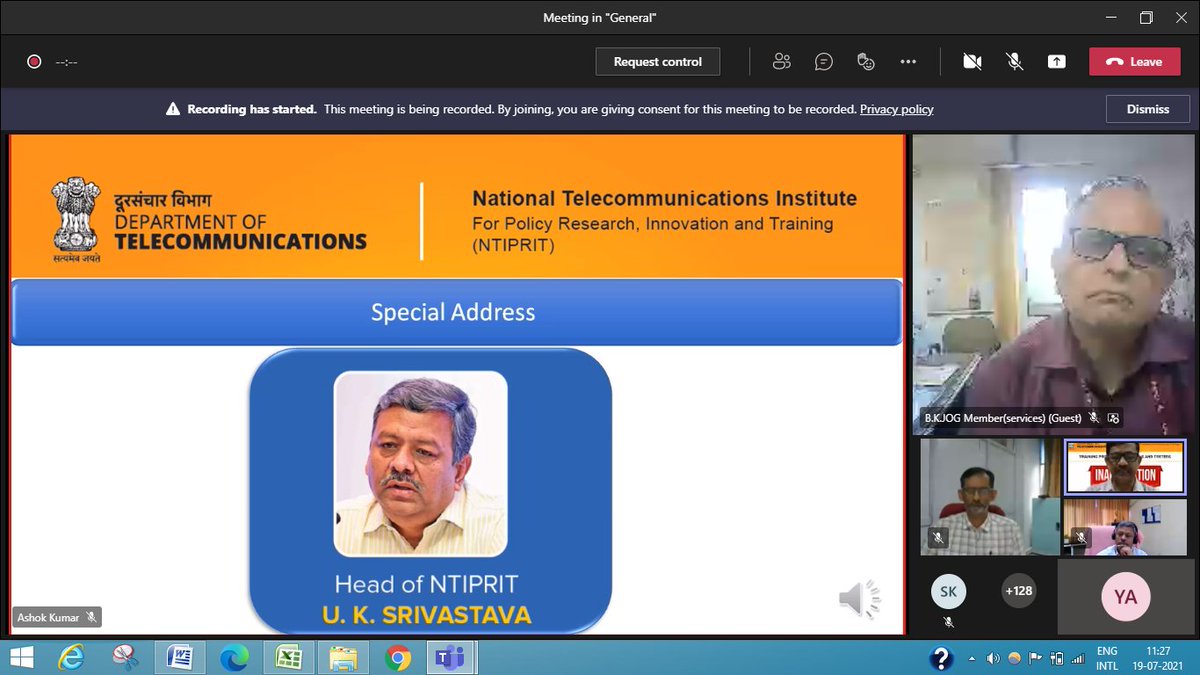Open the share content tray
This screenshot has width=1200, height=675.
[1056, 61]
